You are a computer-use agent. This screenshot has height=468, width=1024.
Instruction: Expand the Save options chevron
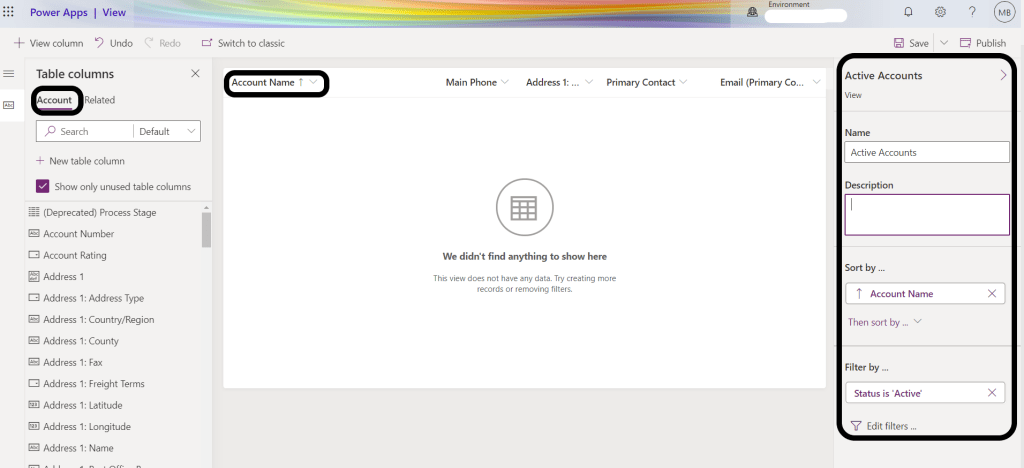click(943, 43)
